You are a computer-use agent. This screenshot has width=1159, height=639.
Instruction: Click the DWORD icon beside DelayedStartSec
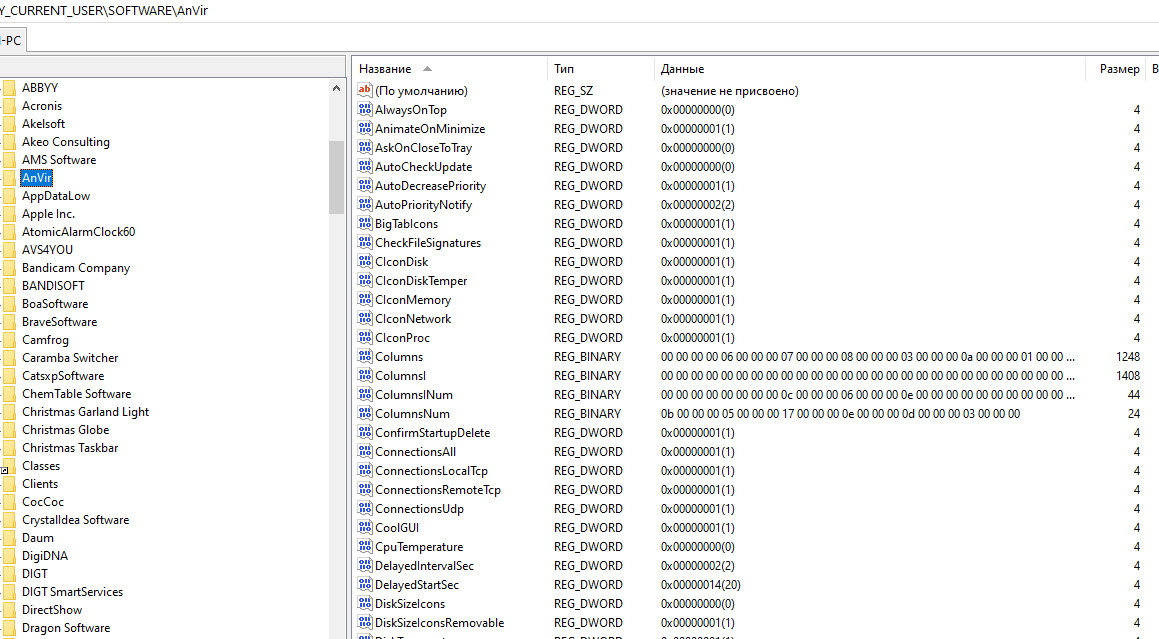pos(365,585)
